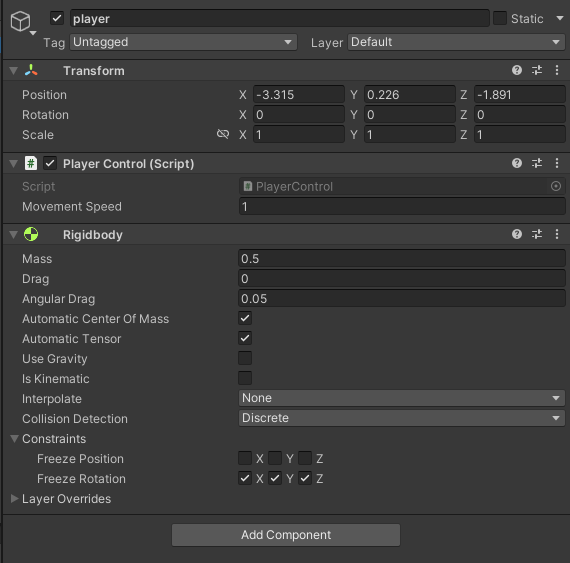Click Position X field
Image resolution: width=570 pixels, height=563 pixels.
pyautogui.click(x=299, y=94)
